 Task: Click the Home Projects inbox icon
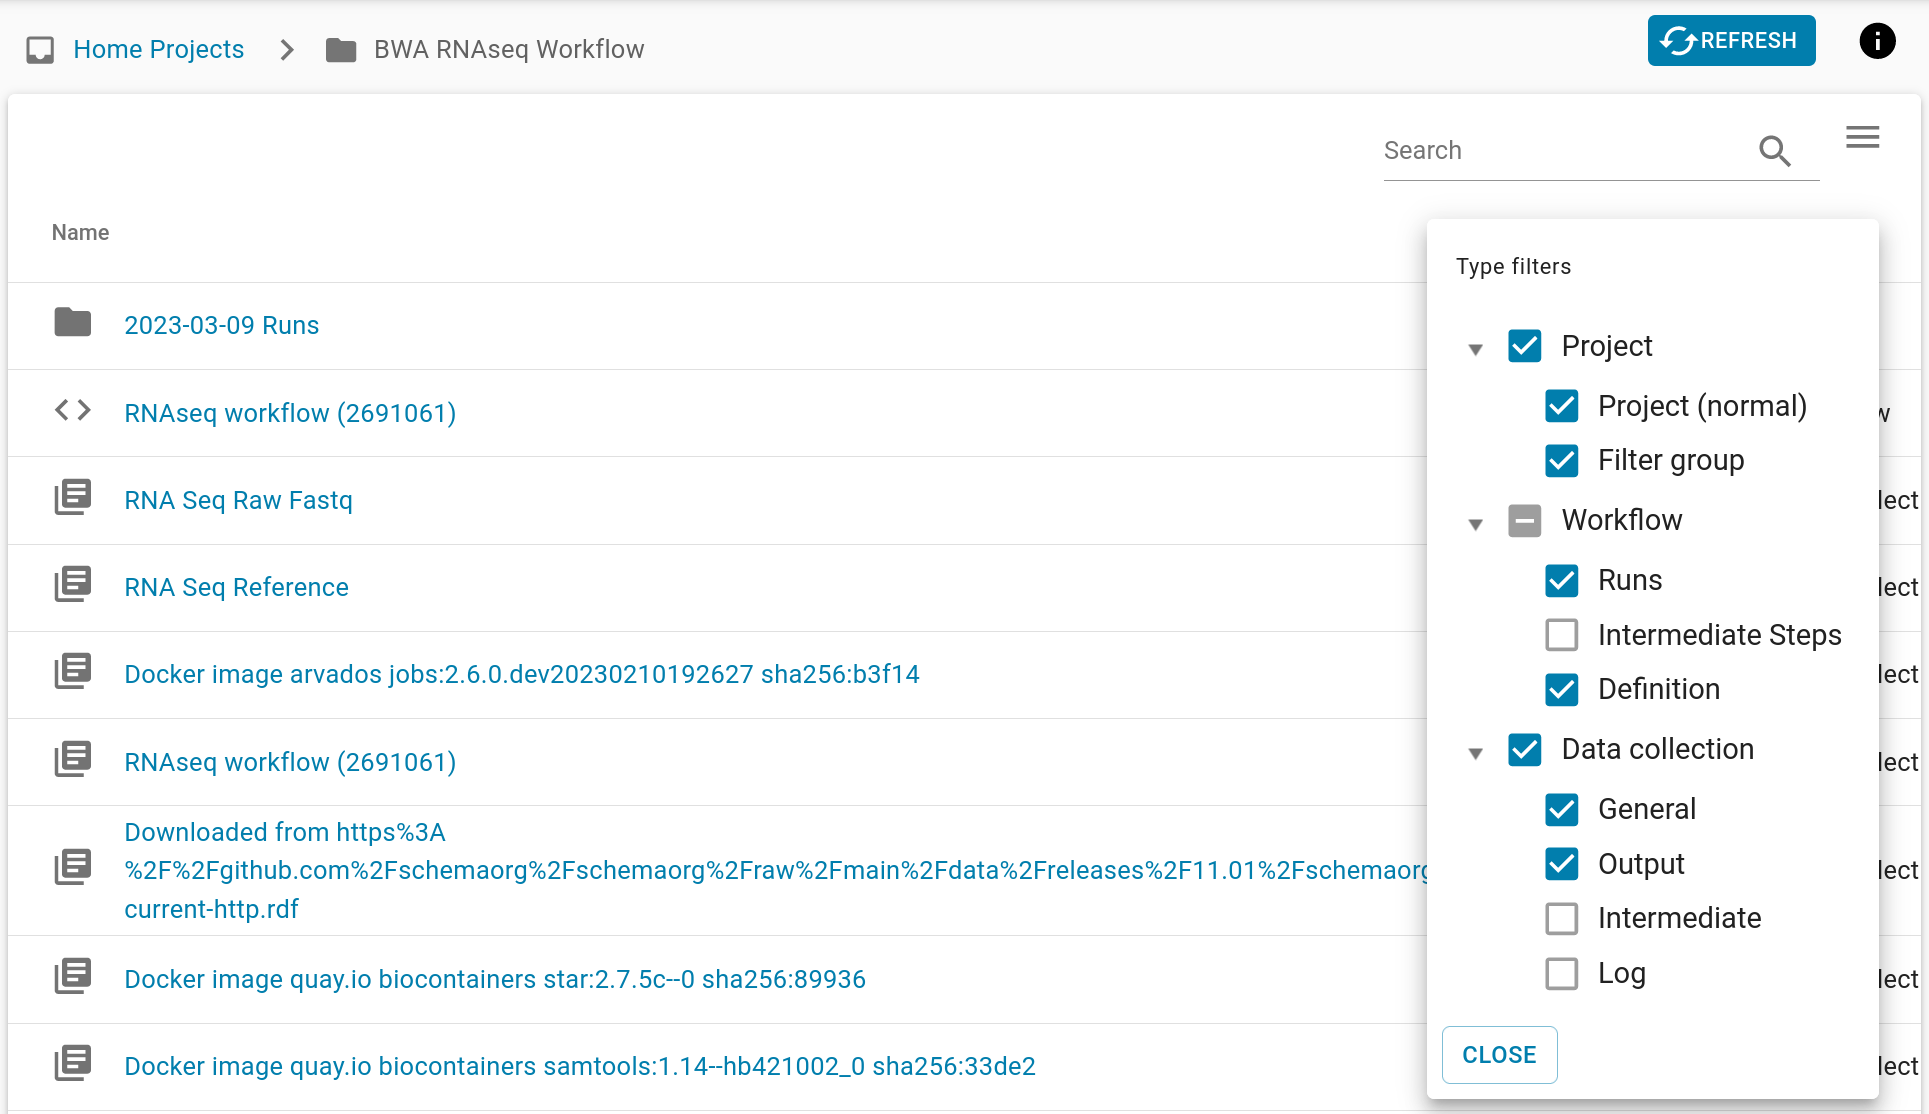click(40, 50)
